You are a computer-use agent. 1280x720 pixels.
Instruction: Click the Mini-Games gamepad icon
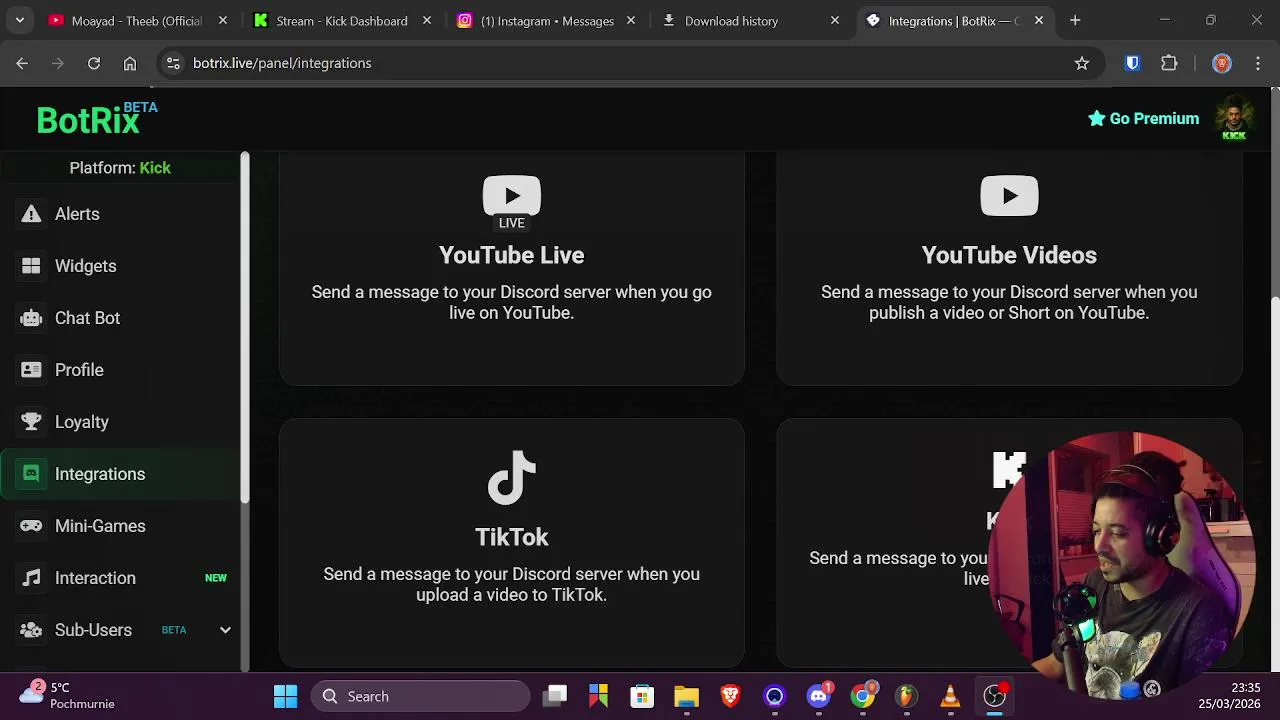point(31,526)
